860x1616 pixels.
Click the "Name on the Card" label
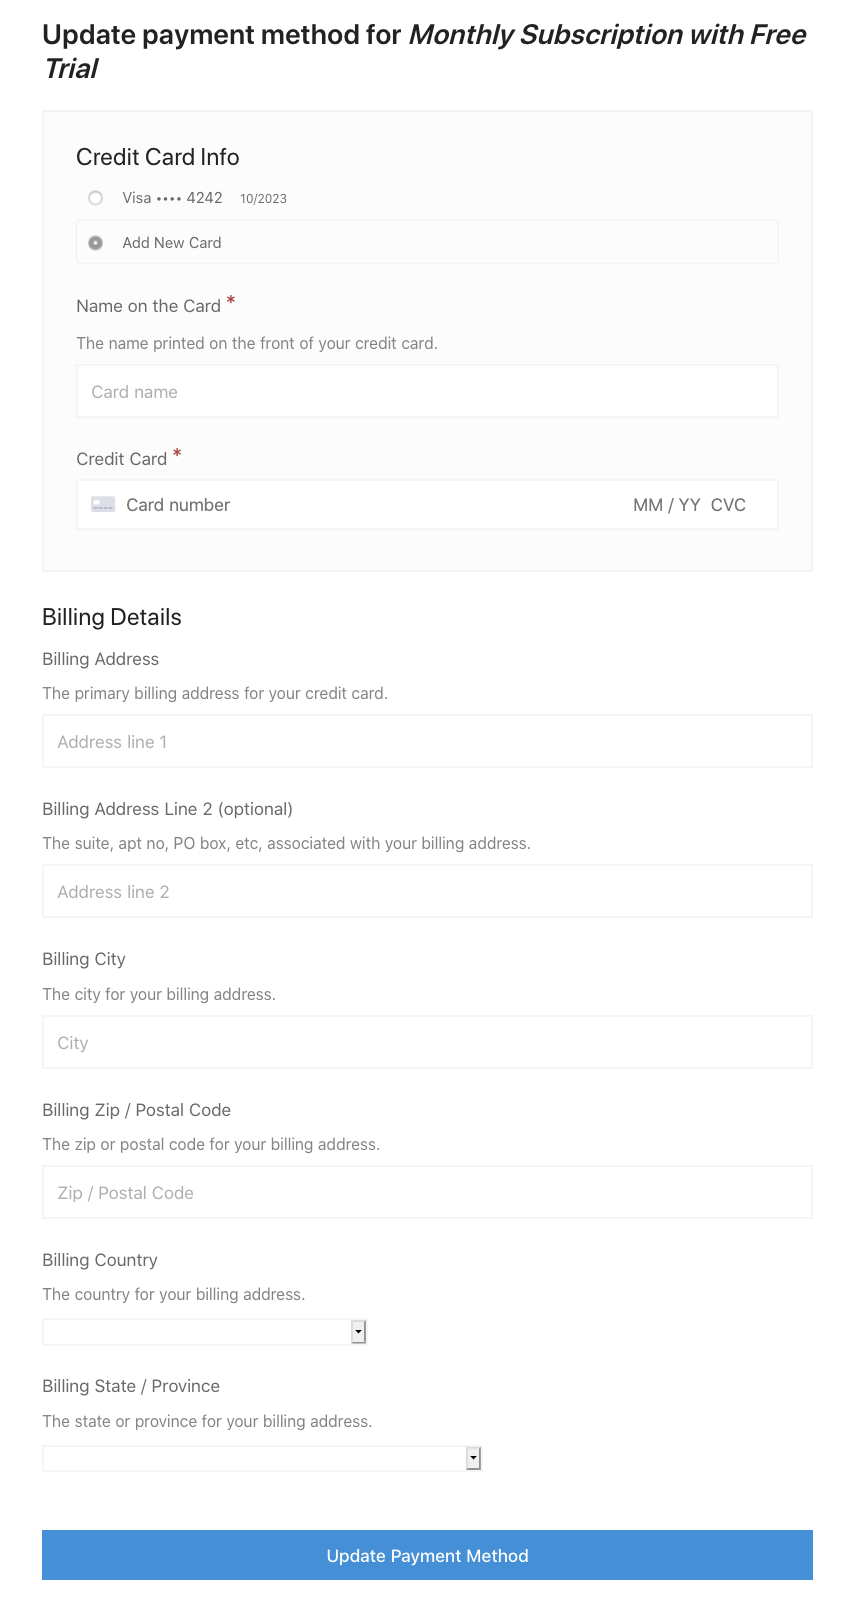(x=148, y=306)
